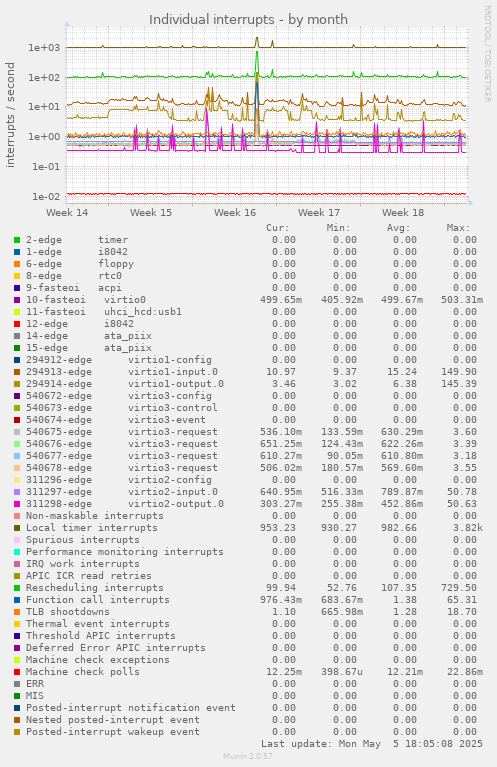Click the virtio1-input.0 brown legend swatch
Screen dimensions: 497x767
coord(17,372)
